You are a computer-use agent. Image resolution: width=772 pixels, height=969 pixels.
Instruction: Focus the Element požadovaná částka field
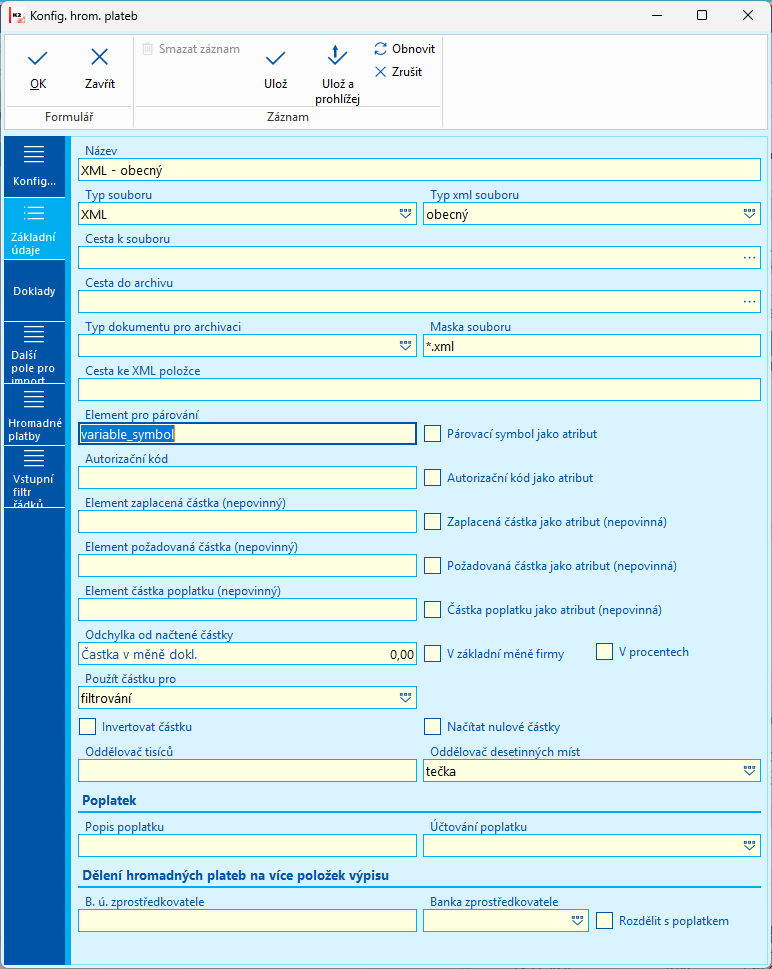pyautogui.click(x=247, y=565)
